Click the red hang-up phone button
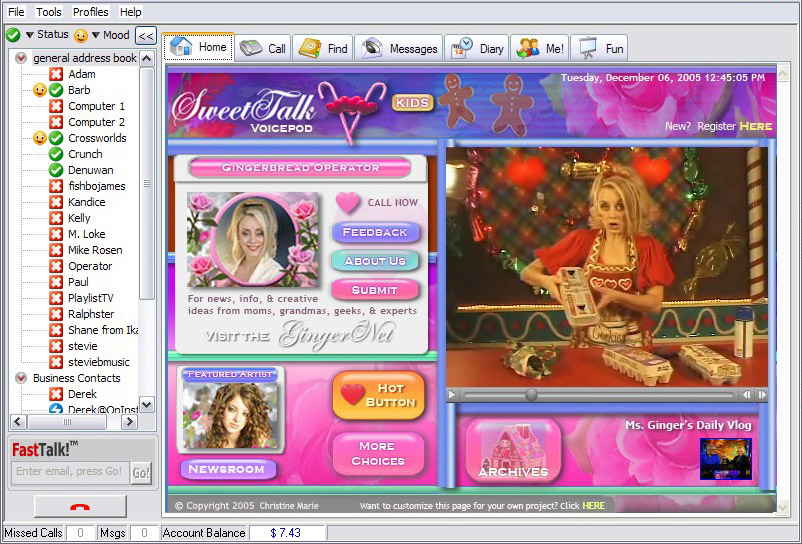This screenshot has height=544, width=802. click(x=80, y=505)
